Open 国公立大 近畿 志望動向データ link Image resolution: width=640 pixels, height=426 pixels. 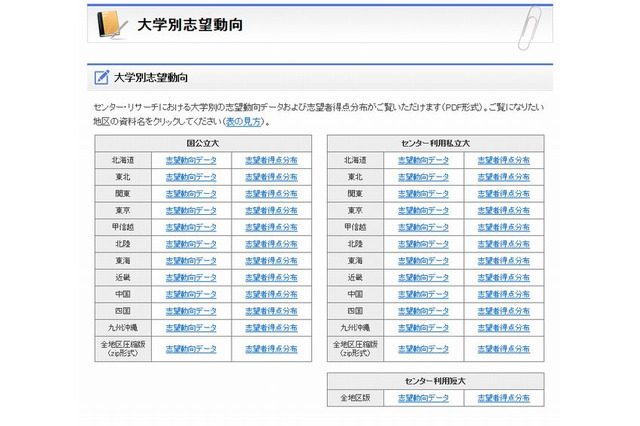191,277
